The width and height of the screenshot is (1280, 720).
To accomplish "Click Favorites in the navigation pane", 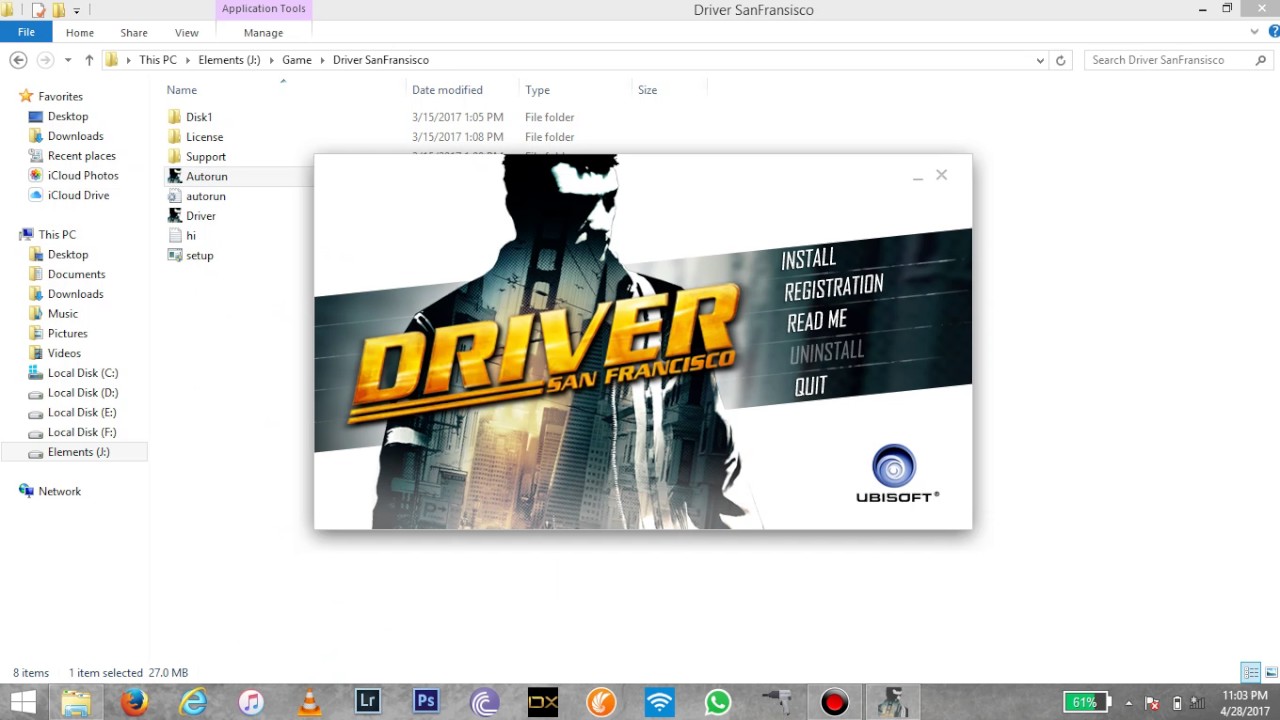I will 60,97.
